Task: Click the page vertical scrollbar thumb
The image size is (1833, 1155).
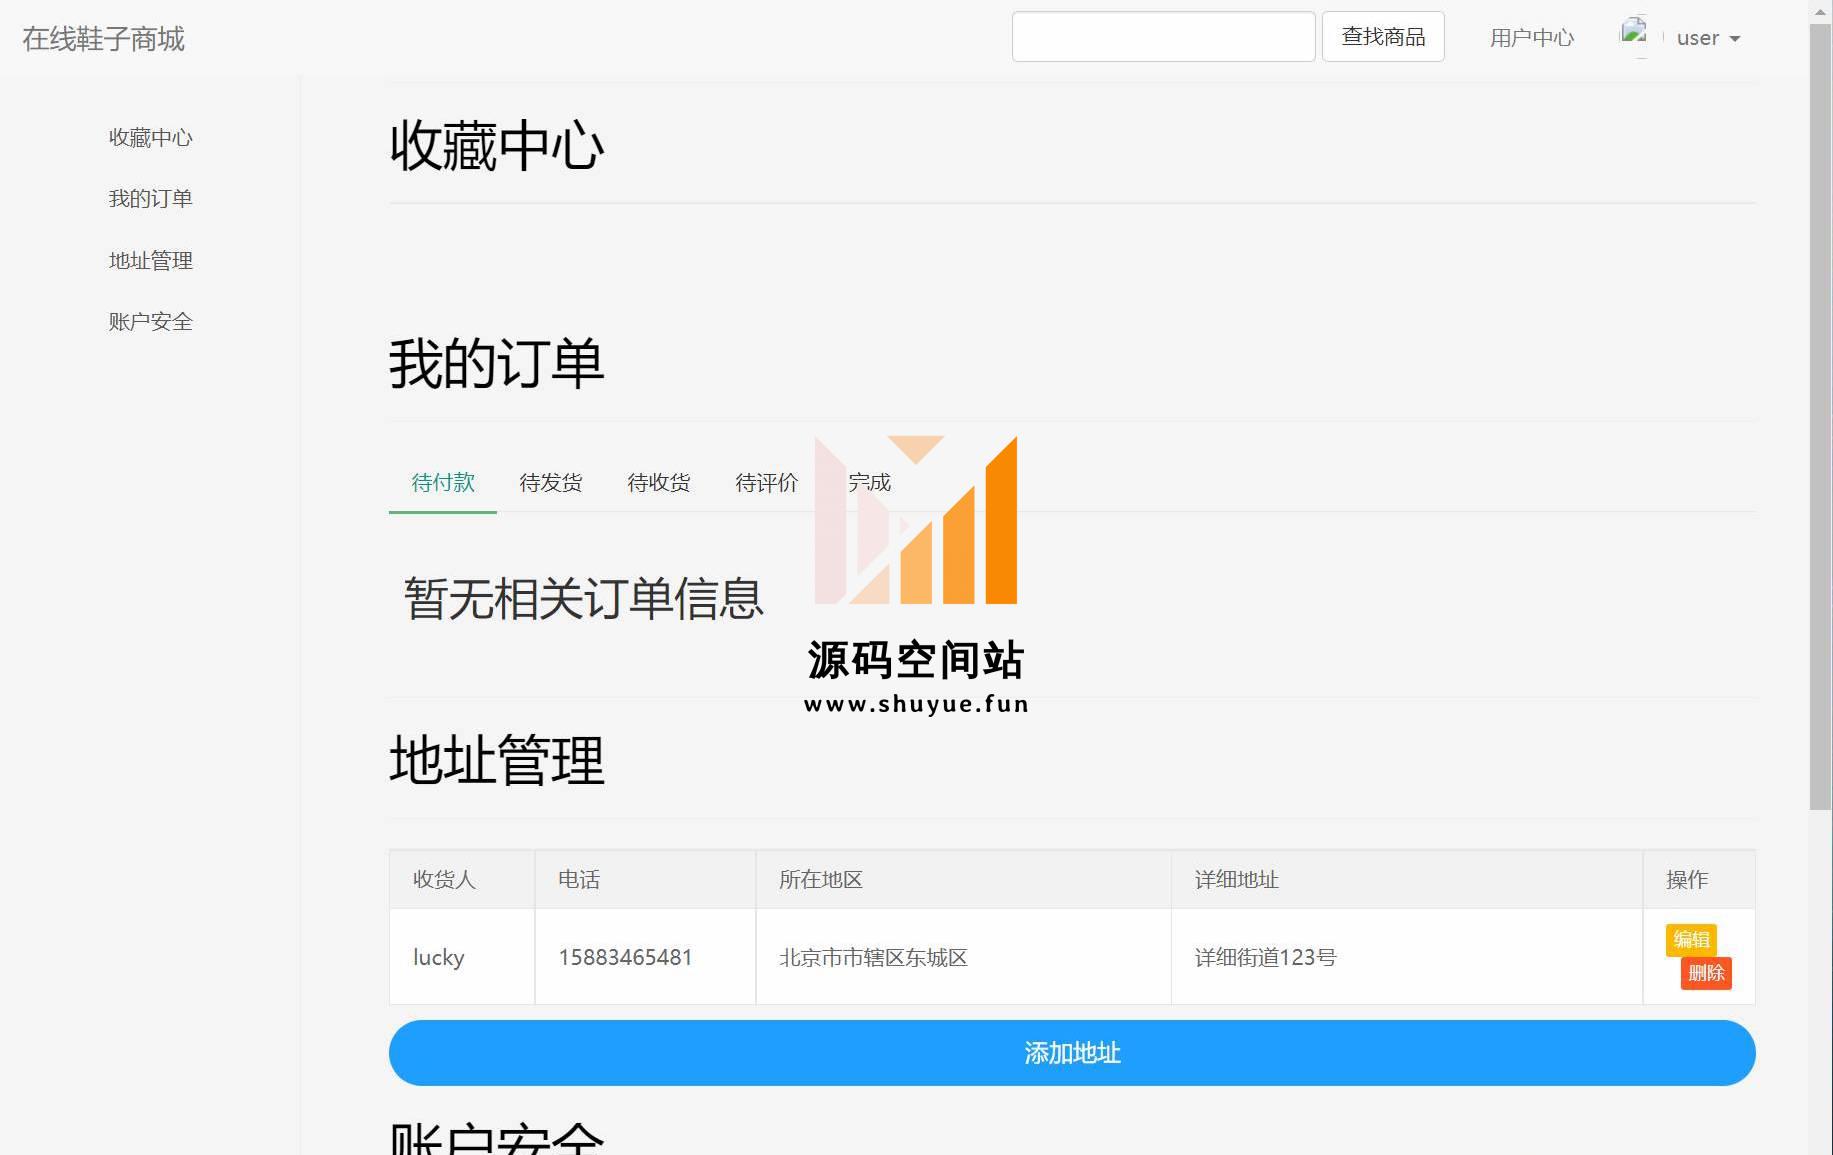Action: pos(1820,415)
